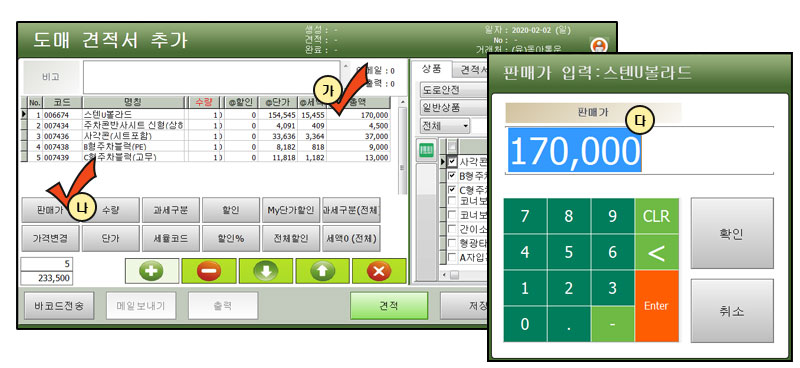This screenshot has width=800, height=368.
Task: Click the green 견적 button
Action: point(389,306)
